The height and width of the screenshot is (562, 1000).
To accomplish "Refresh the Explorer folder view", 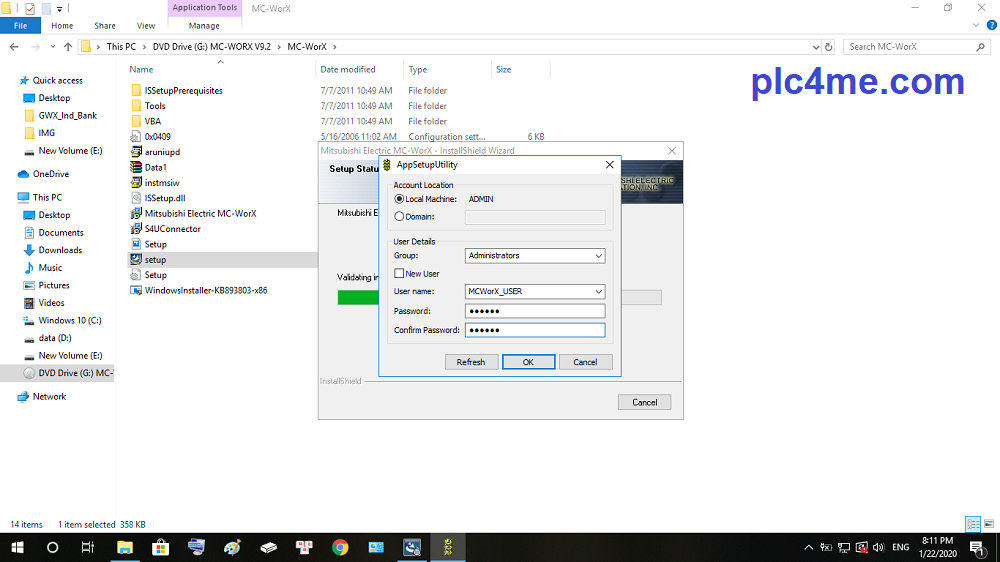I will coord(828,47).
